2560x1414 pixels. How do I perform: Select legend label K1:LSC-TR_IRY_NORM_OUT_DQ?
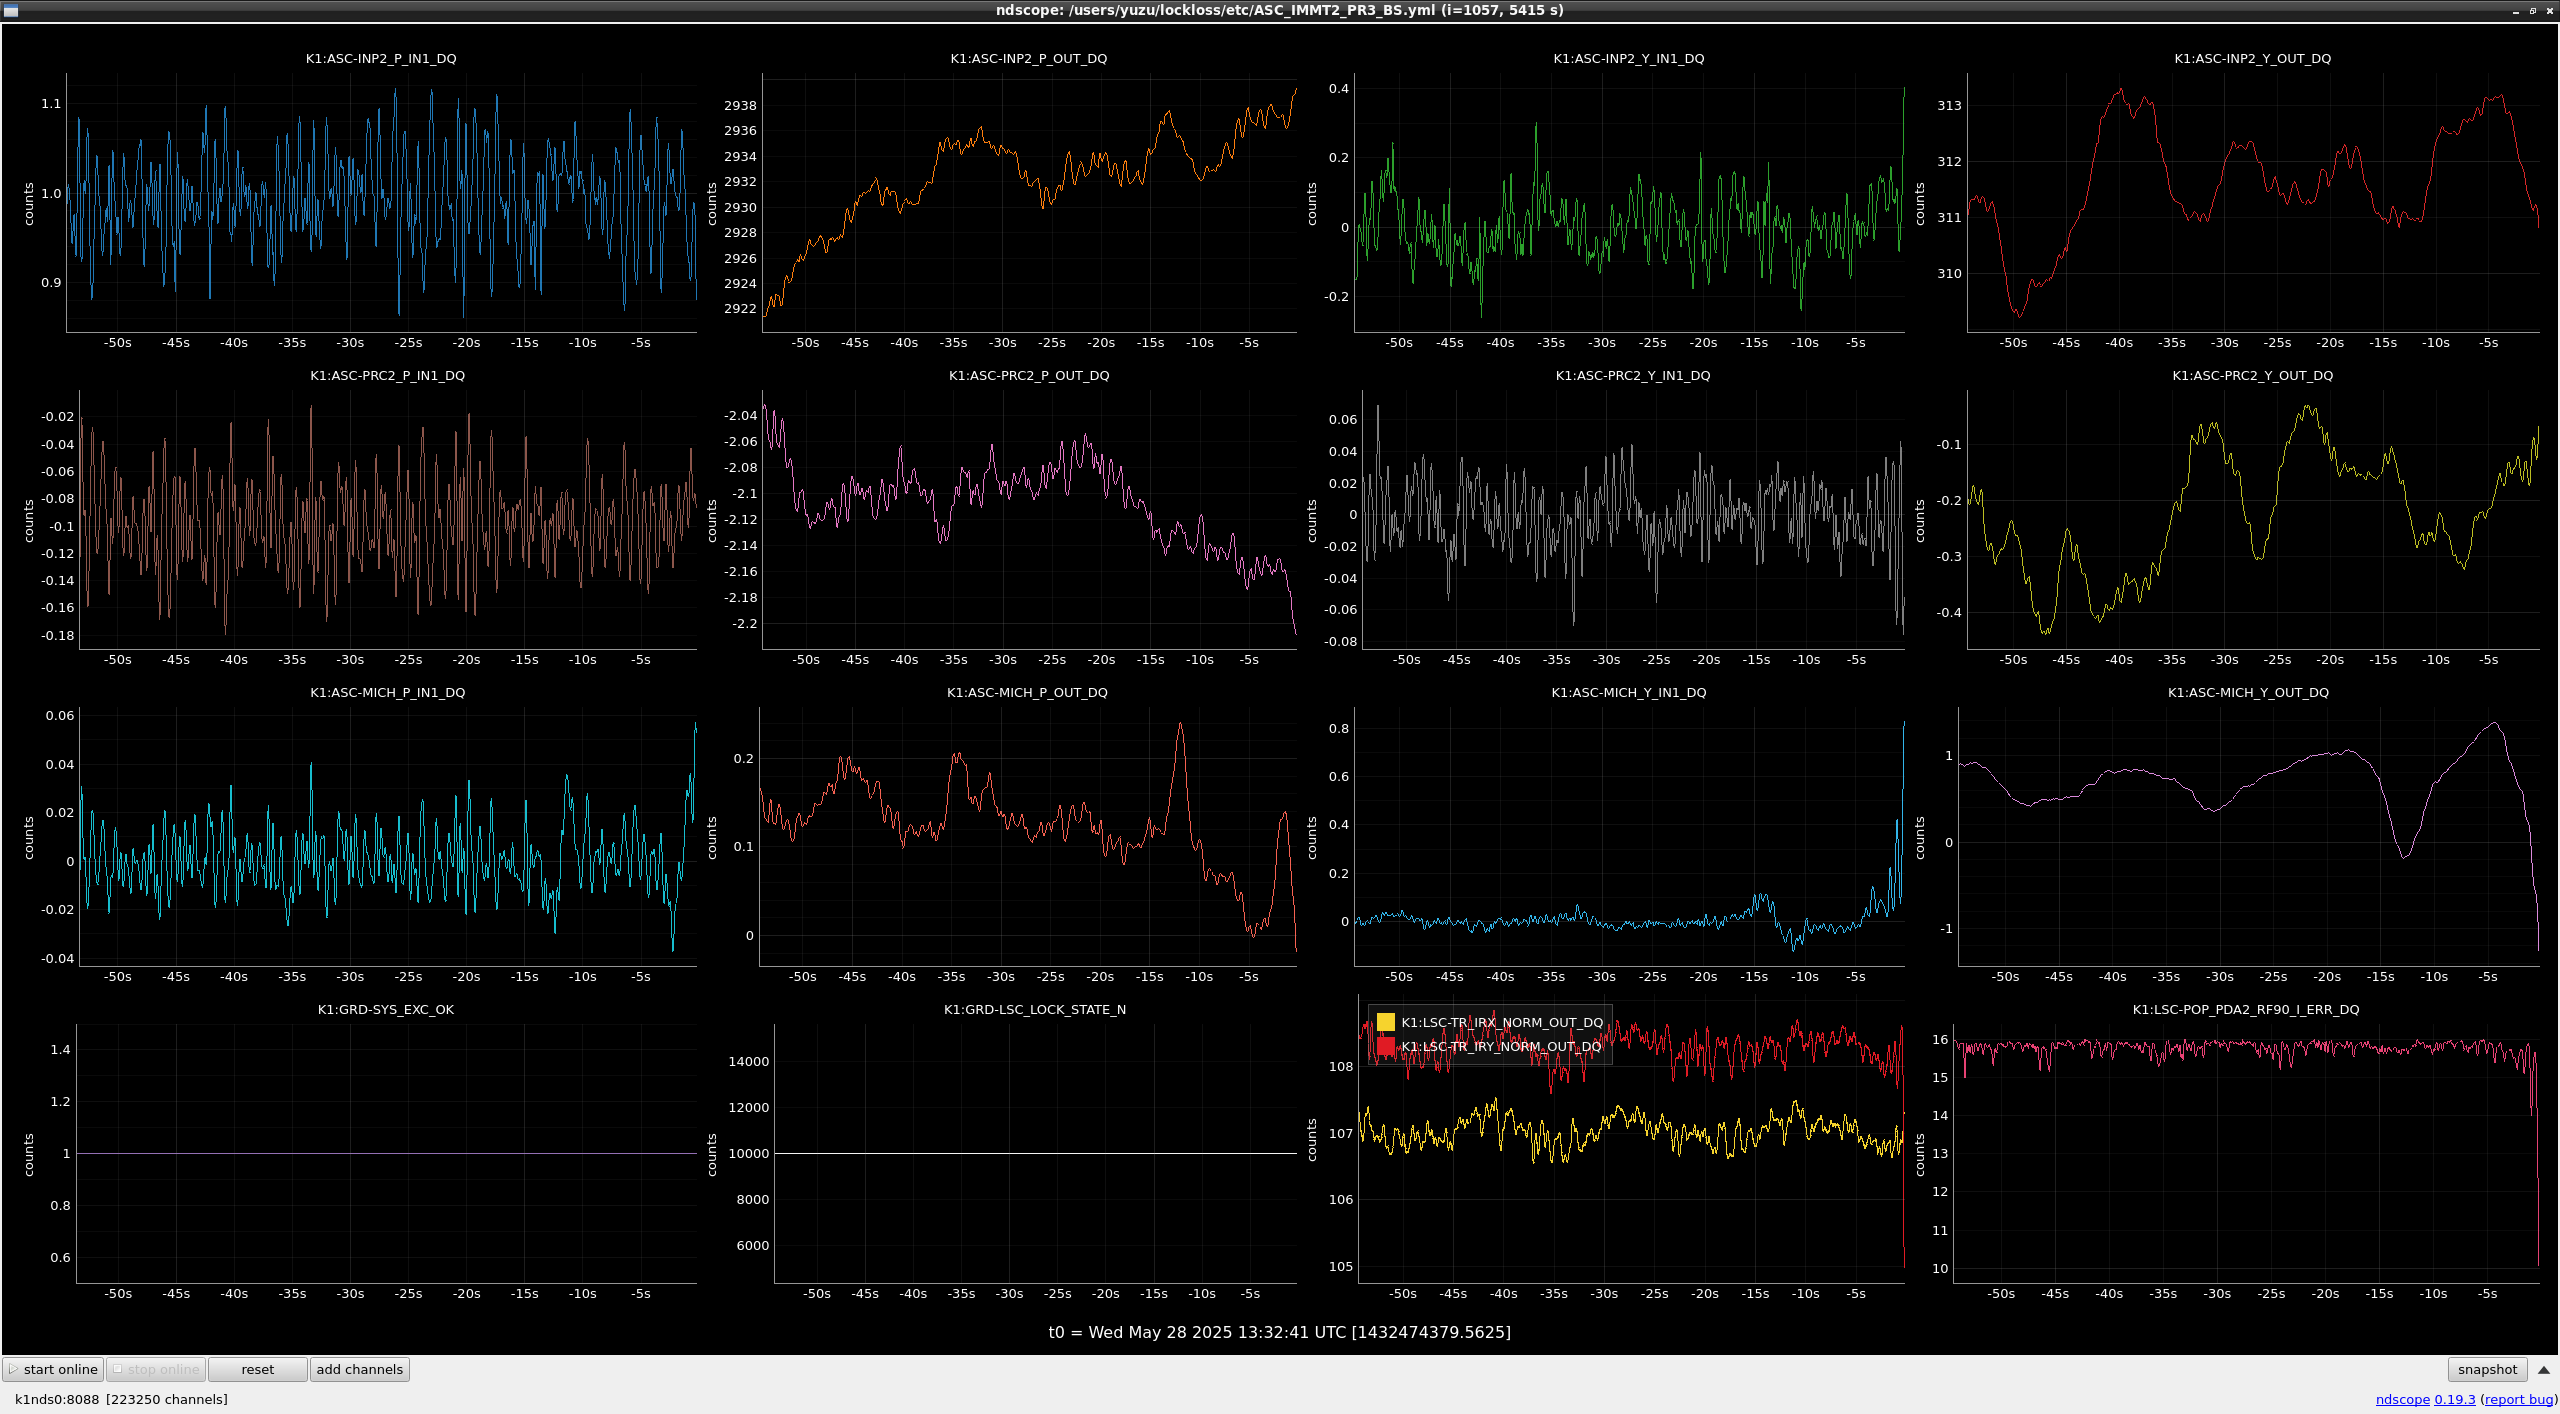pyautogui.click(x=1501, y=1046)
